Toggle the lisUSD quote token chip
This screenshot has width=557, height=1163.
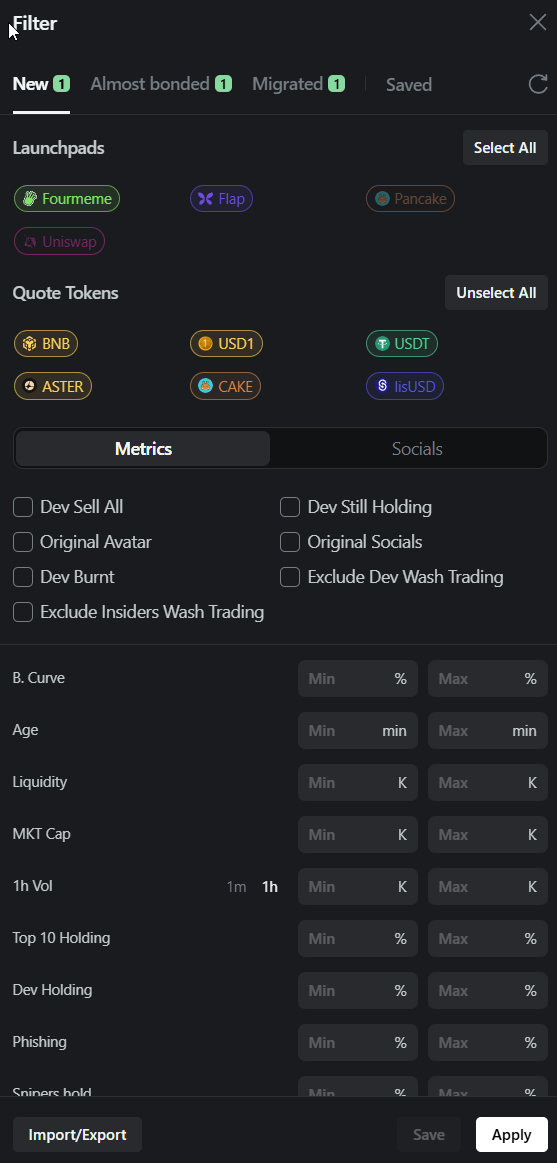(405, 386)
